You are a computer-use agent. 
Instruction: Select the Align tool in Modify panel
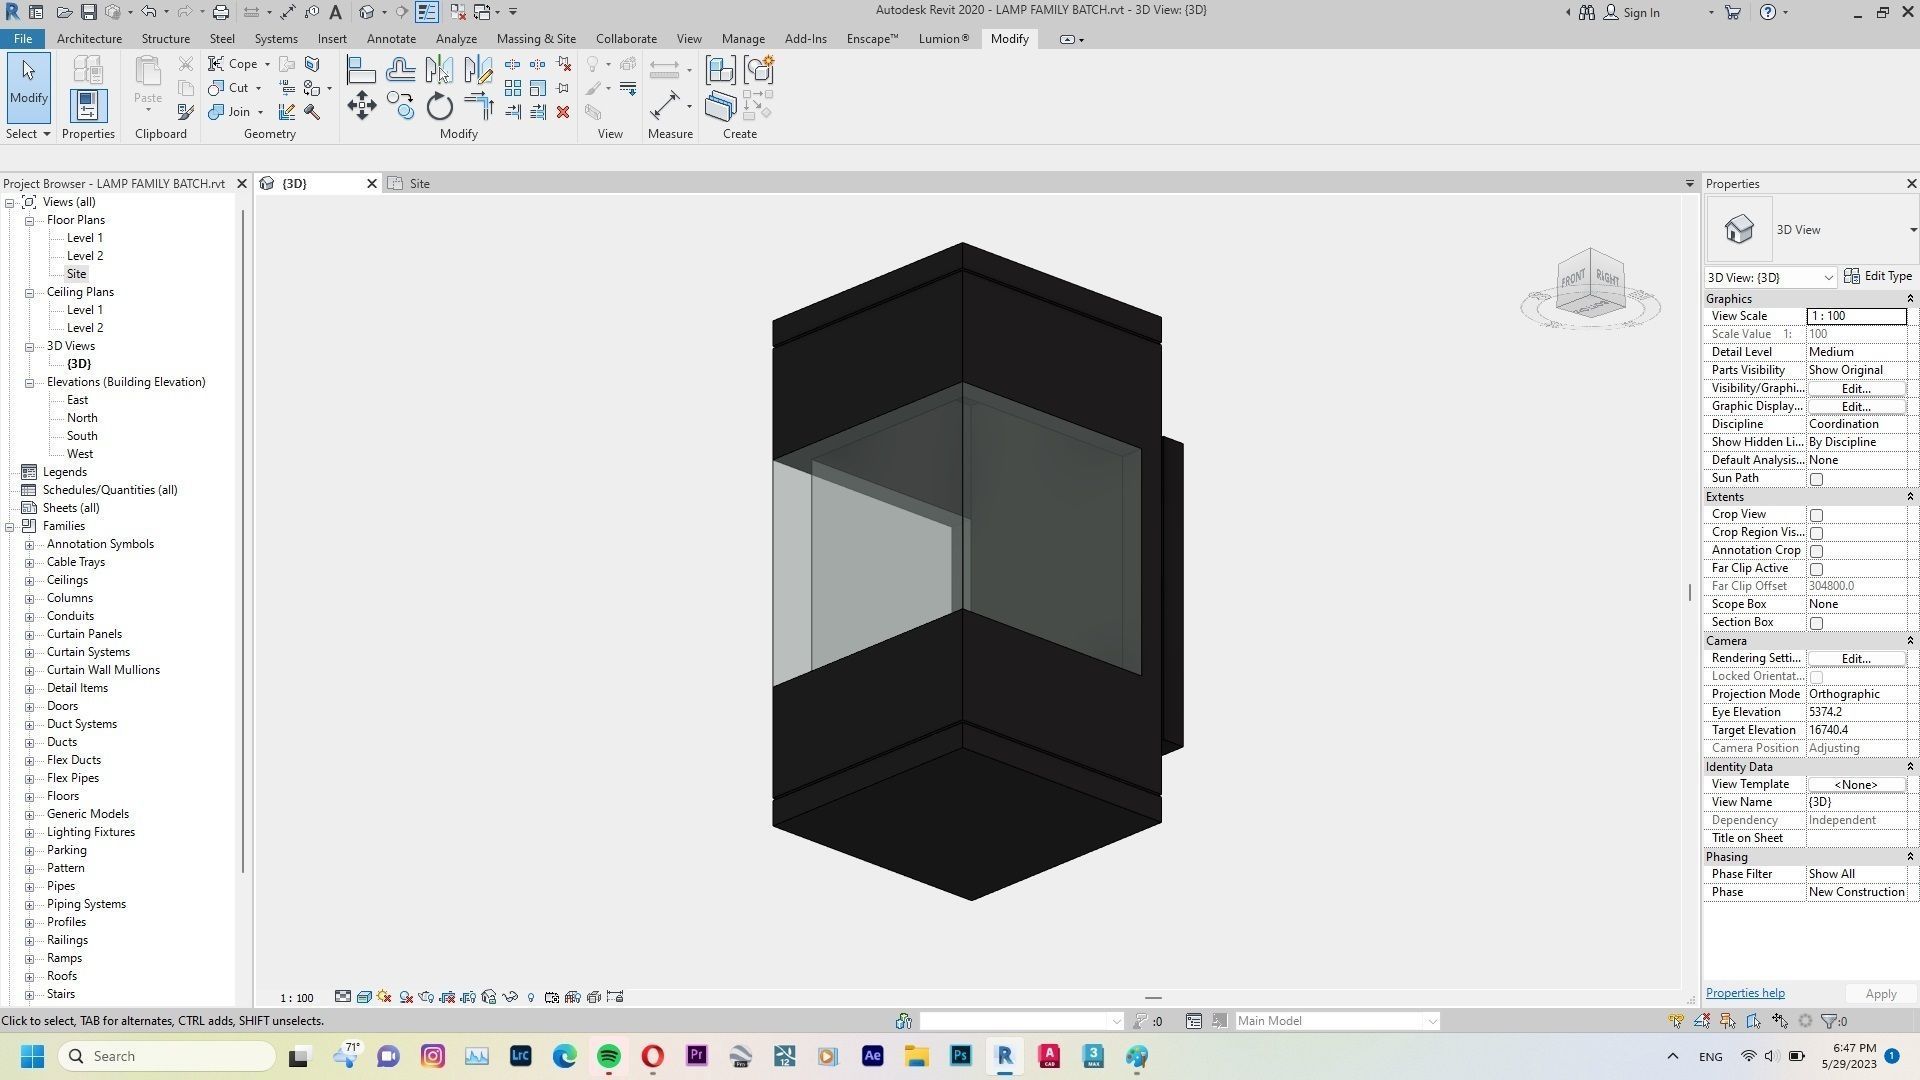361,70
